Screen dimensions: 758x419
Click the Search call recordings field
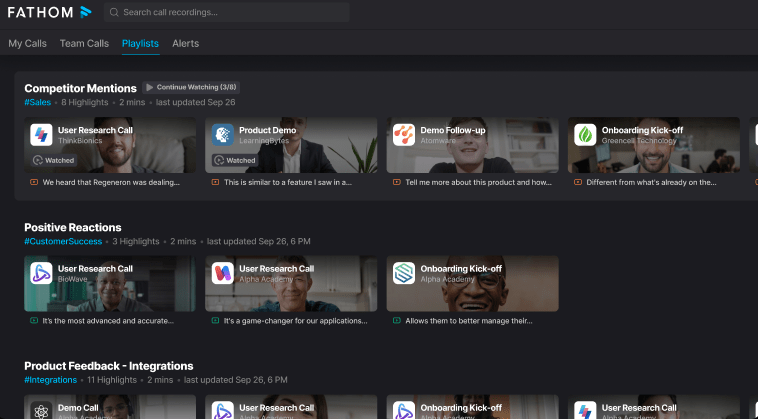pyautogui.click(x=227, y=12)
